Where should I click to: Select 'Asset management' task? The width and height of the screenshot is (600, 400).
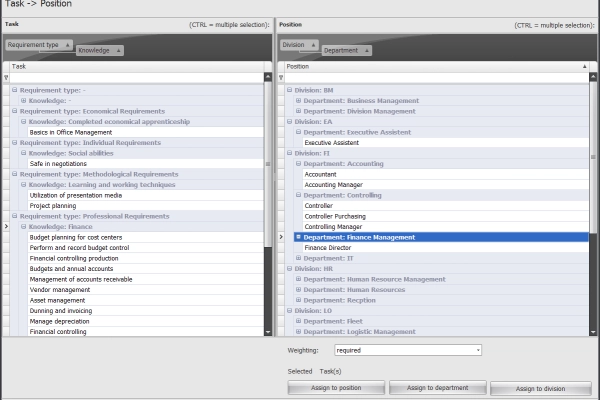[x=145, y=300]
